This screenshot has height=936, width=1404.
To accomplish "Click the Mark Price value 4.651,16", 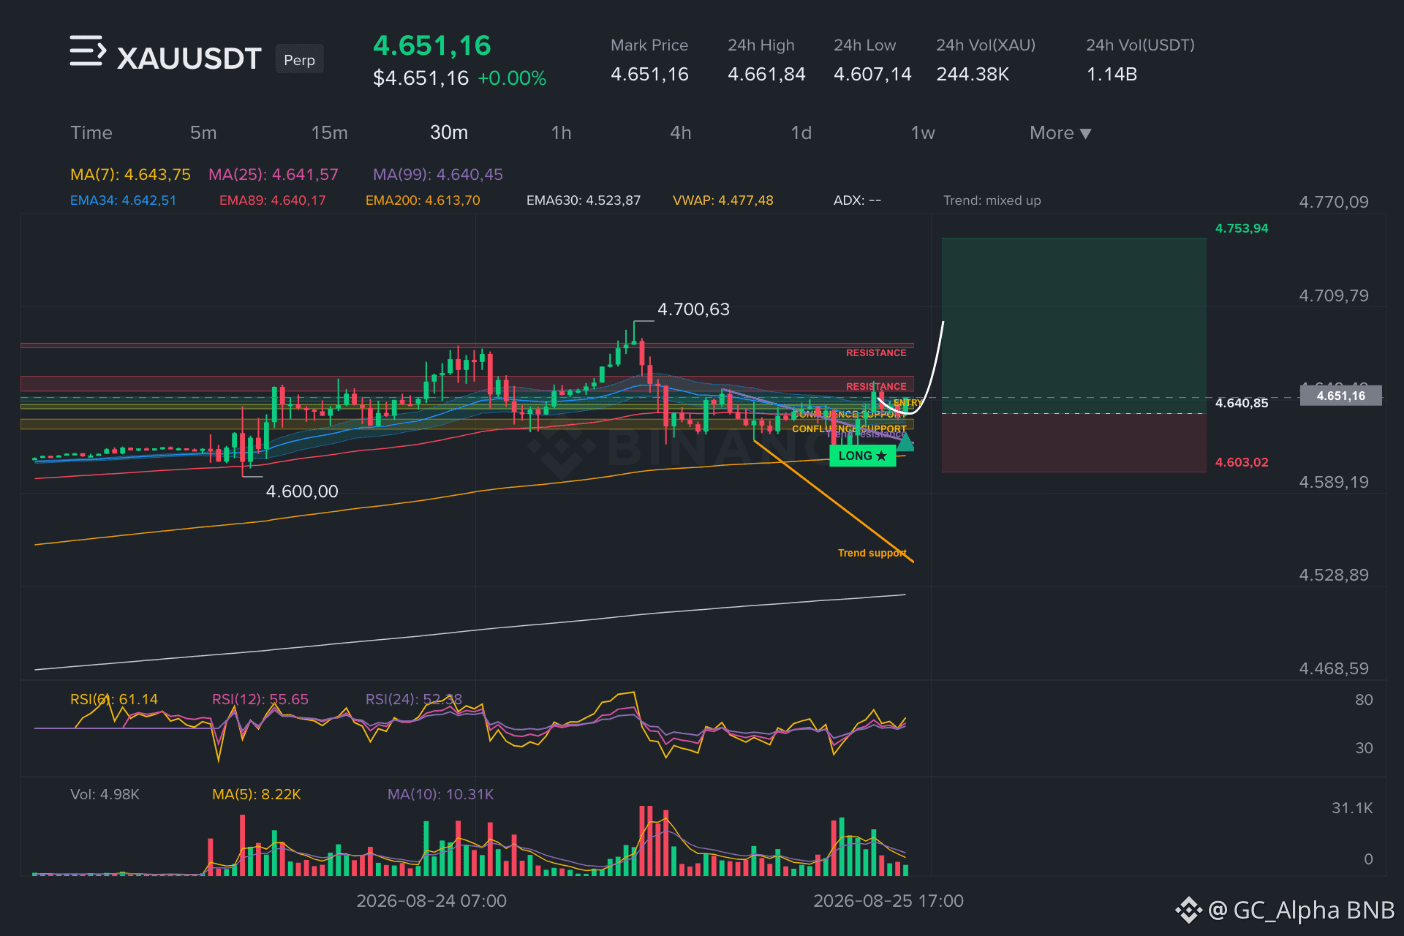I will 649,74.
